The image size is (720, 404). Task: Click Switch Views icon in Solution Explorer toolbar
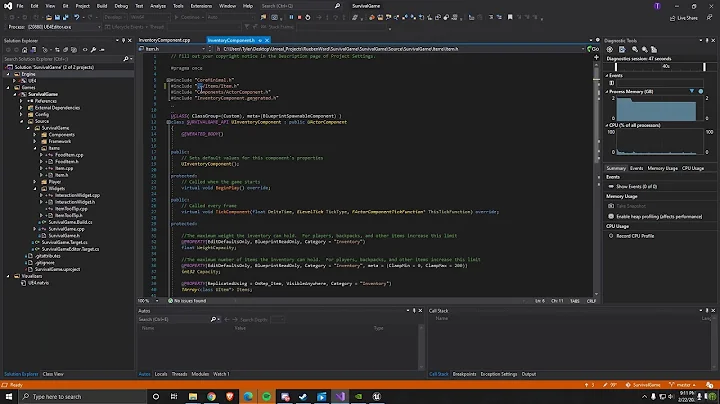(x=33, y=50)
